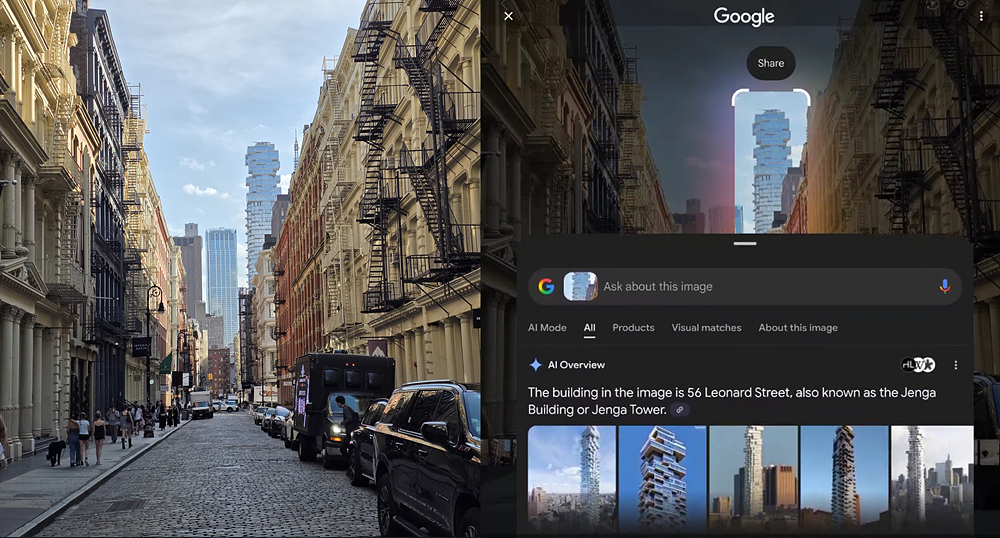The width and height of the screenshot is (1000, 538).
Task: Open the About this image tab
Action: pyautogui.click(x=797, y=328)
